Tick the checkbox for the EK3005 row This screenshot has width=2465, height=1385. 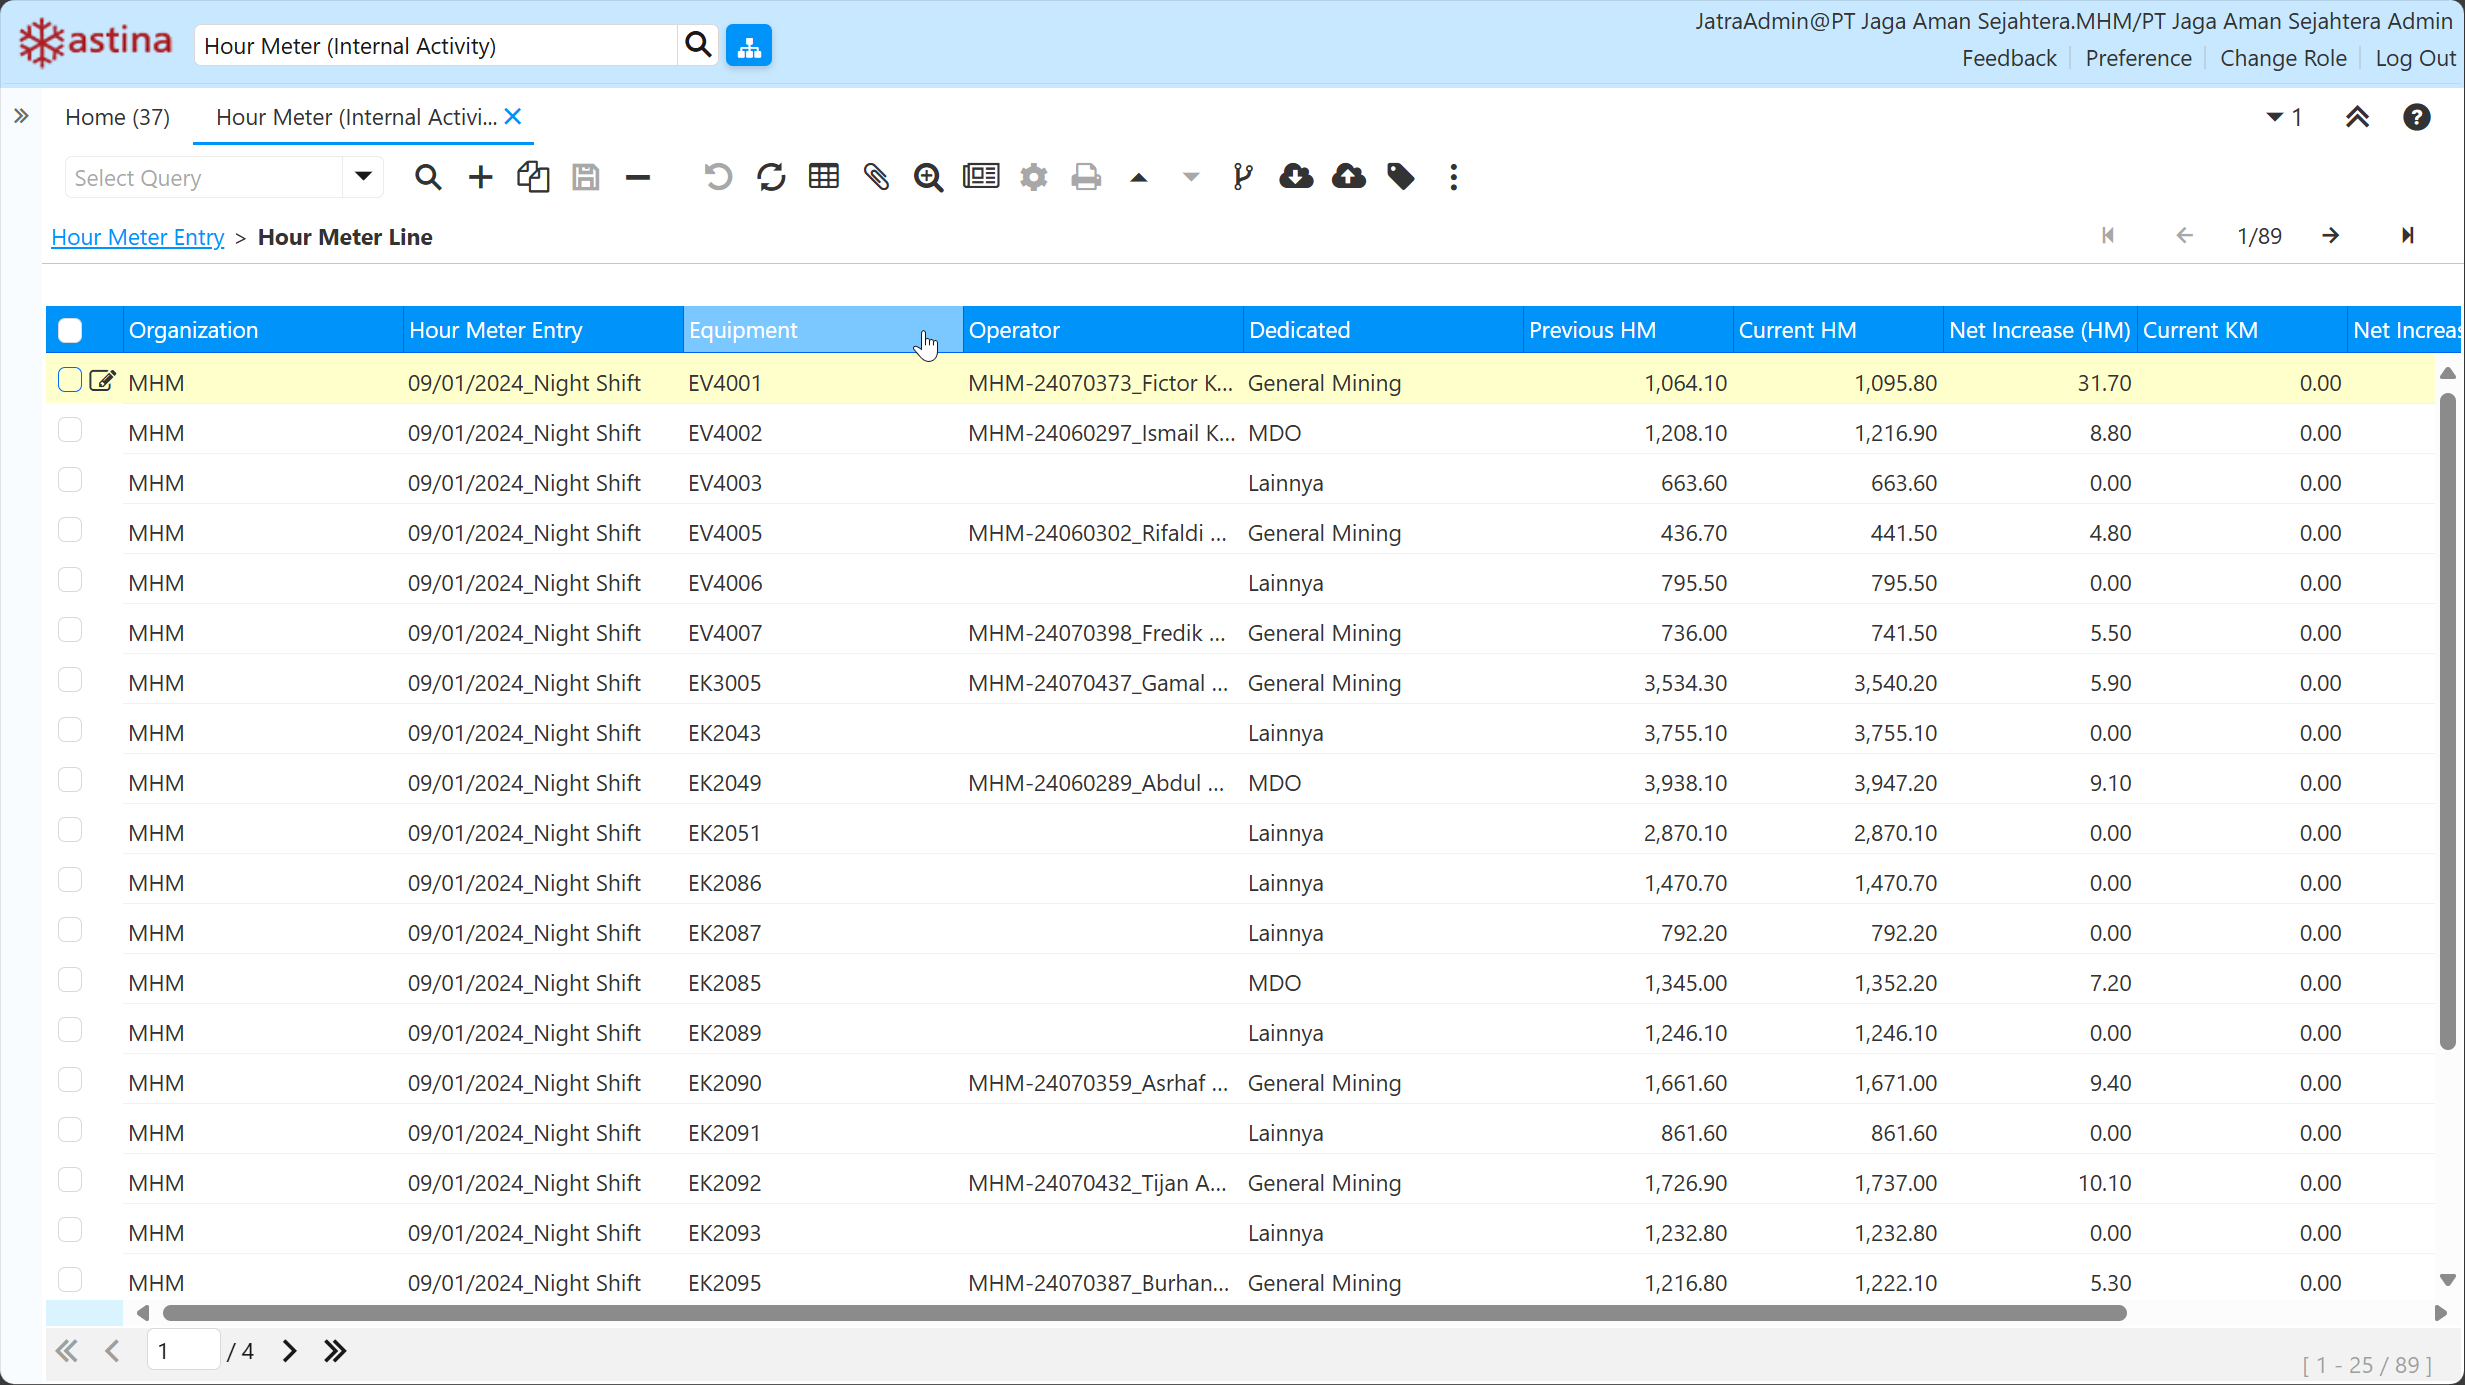coord(70,681)
